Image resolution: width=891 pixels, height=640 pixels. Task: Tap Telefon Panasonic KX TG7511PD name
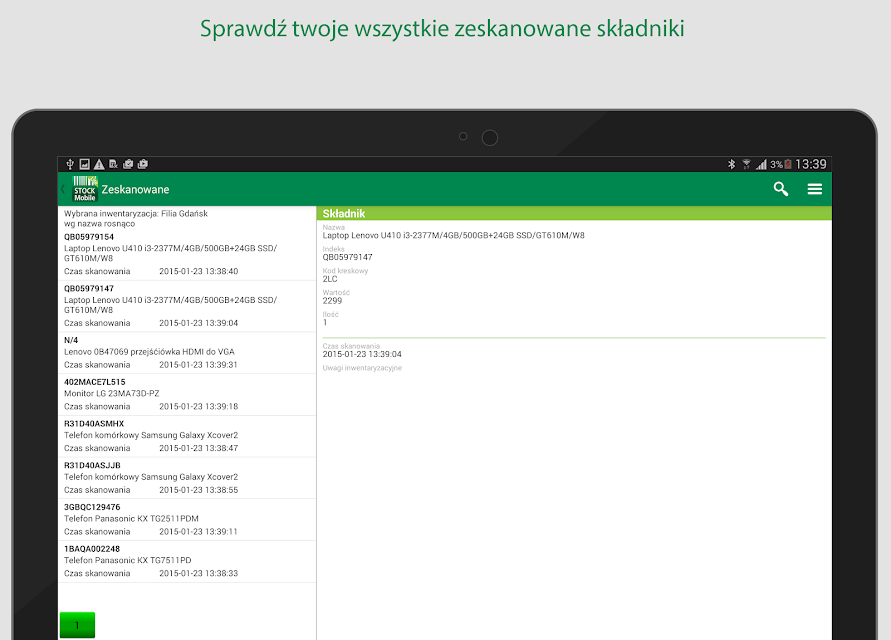coord(127,560)
